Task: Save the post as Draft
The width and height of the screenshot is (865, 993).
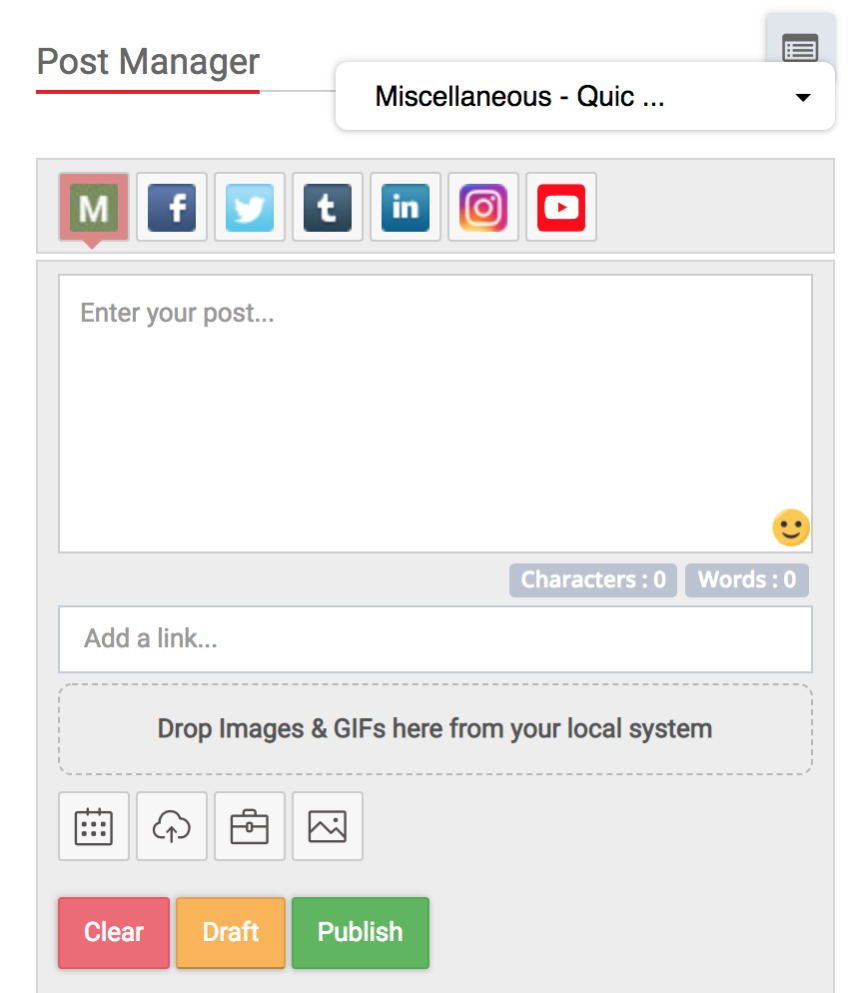Action: 230,932
